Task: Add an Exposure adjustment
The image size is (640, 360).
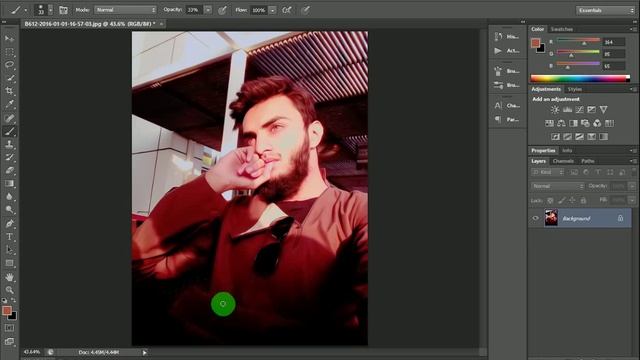Action: (x=591, y=110)
